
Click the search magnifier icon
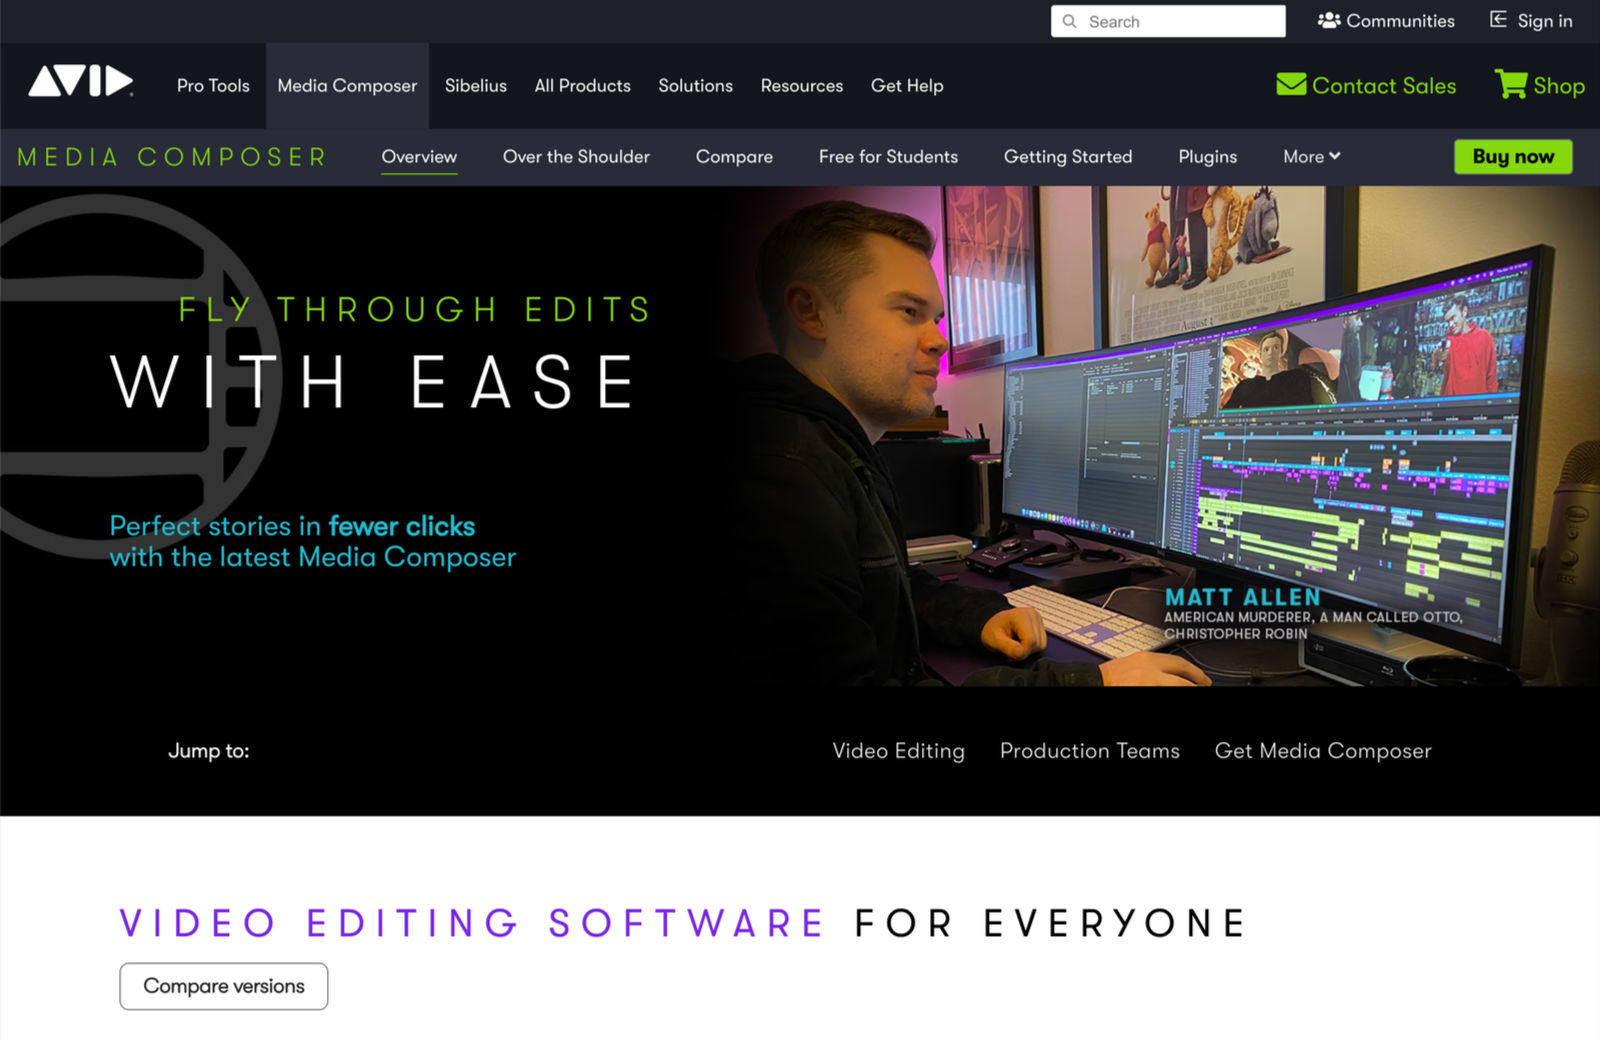point(1069,21)
